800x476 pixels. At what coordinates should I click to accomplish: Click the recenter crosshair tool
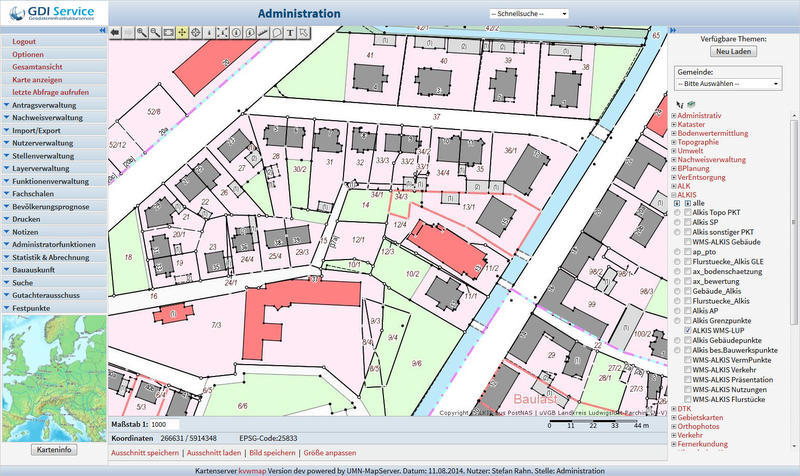pyautogui.click(x=195, y=32)
